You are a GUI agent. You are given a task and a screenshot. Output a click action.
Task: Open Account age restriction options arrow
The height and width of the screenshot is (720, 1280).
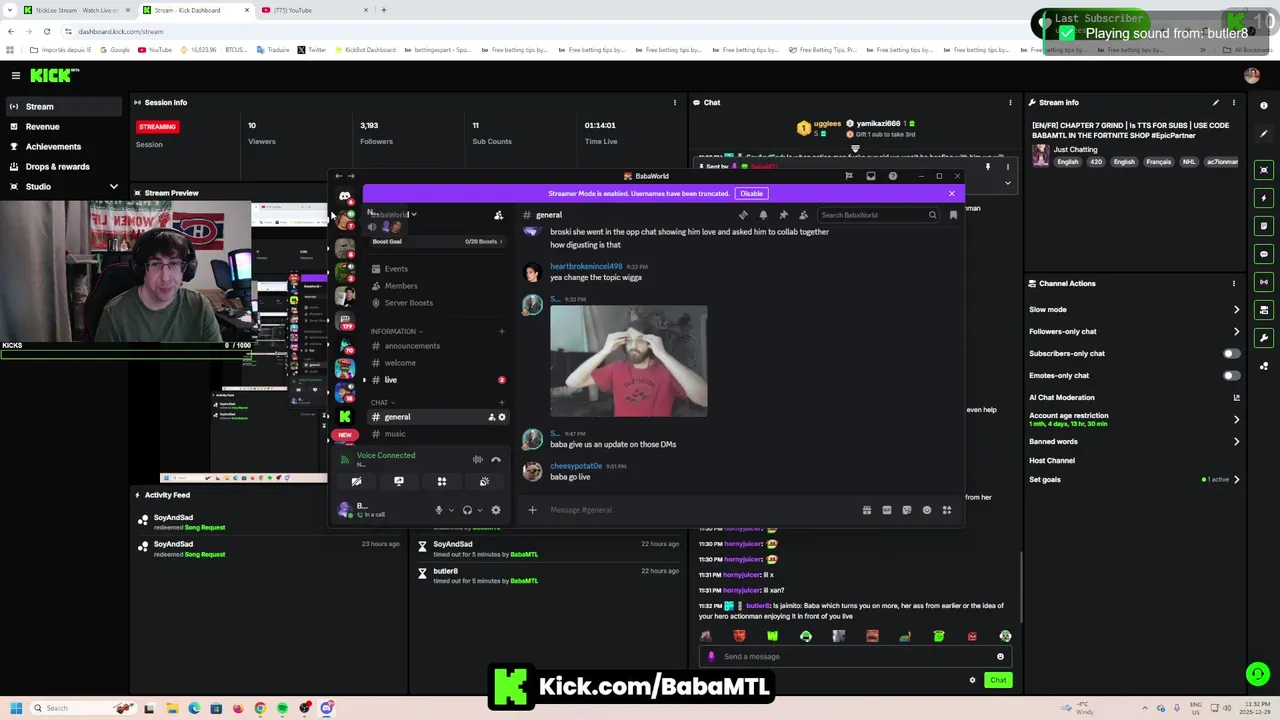pyautogui.click(x=1236, y=419)
